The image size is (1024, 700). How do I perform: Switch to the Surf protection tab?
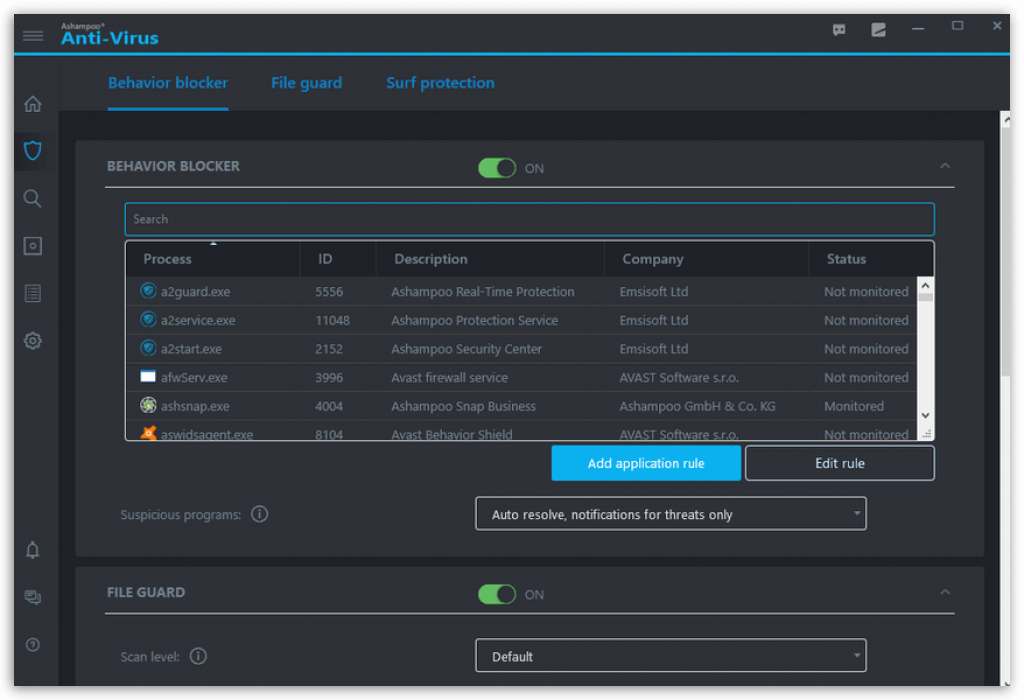coord(440,83)
